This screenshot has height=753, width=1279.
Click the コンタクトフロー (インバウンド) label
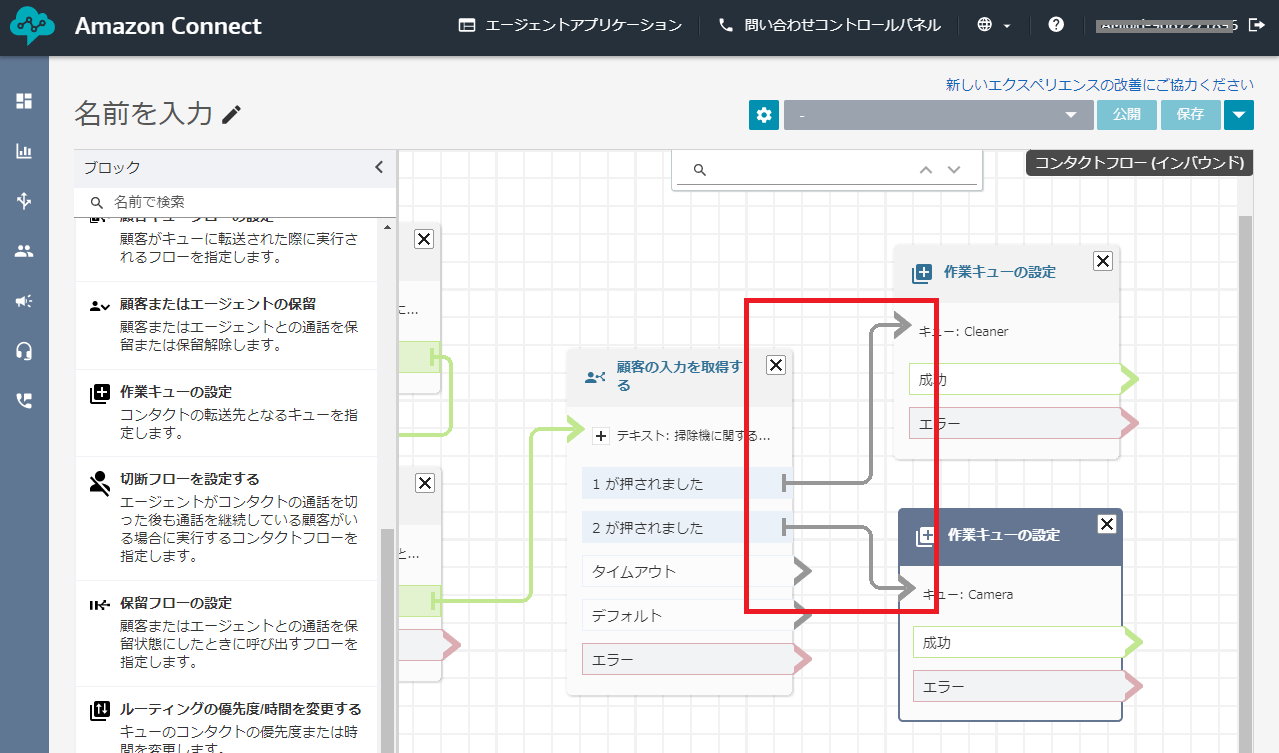pos(1140,163)
